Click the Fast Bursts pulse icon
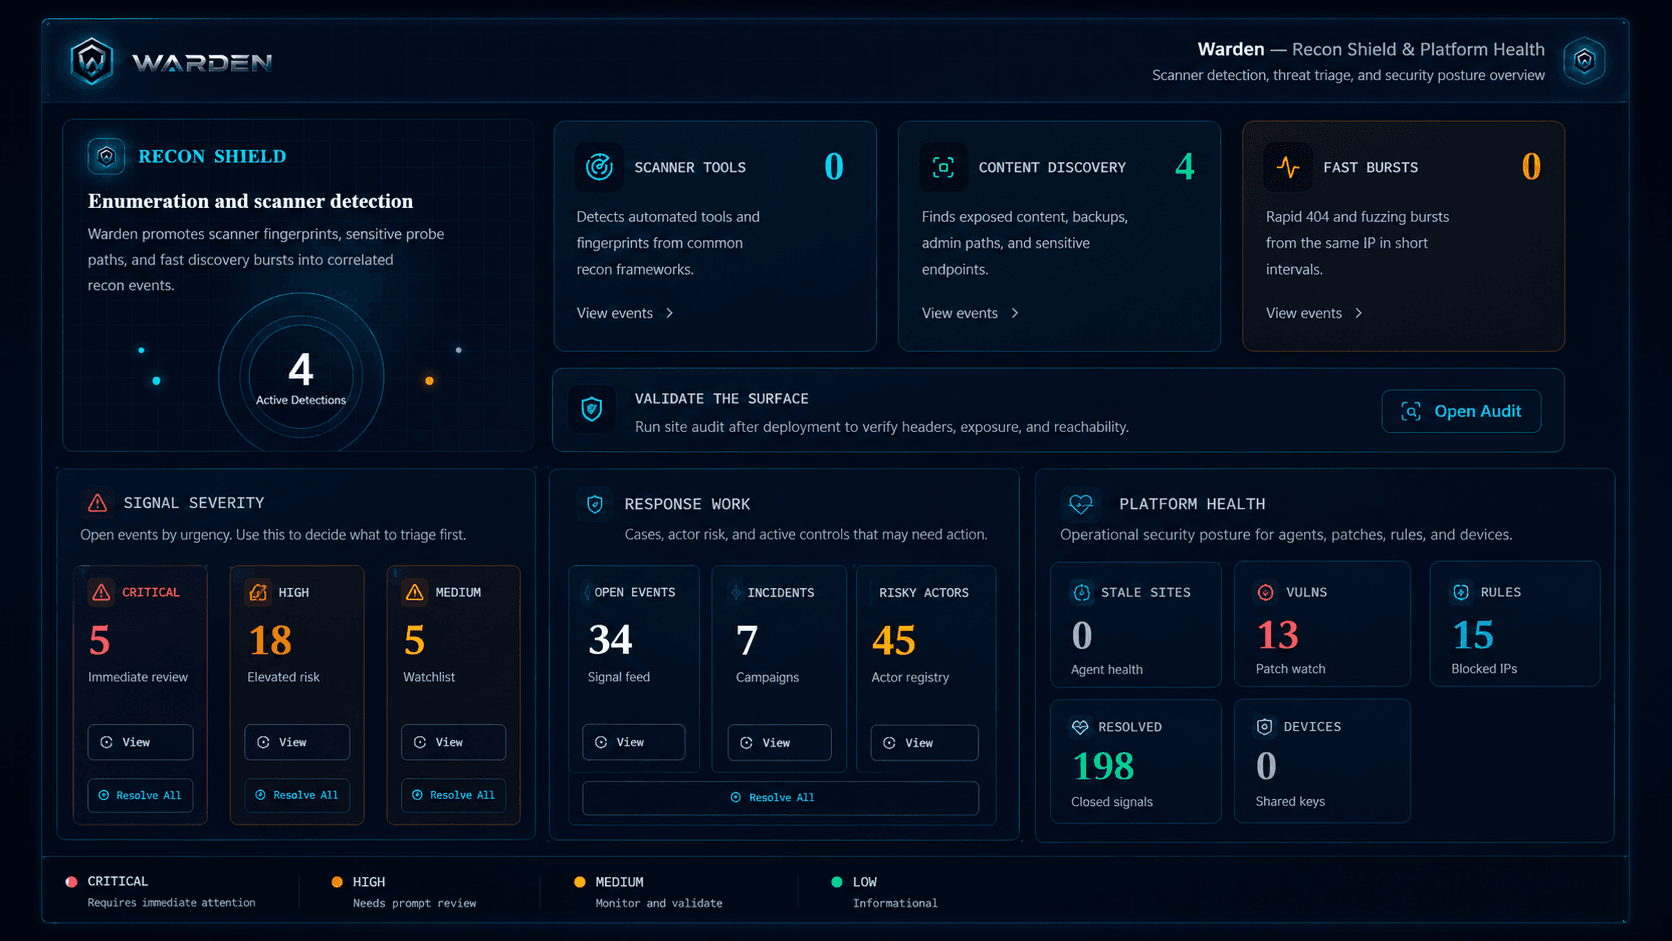Screen dimensions: 1672x941 1288,167
